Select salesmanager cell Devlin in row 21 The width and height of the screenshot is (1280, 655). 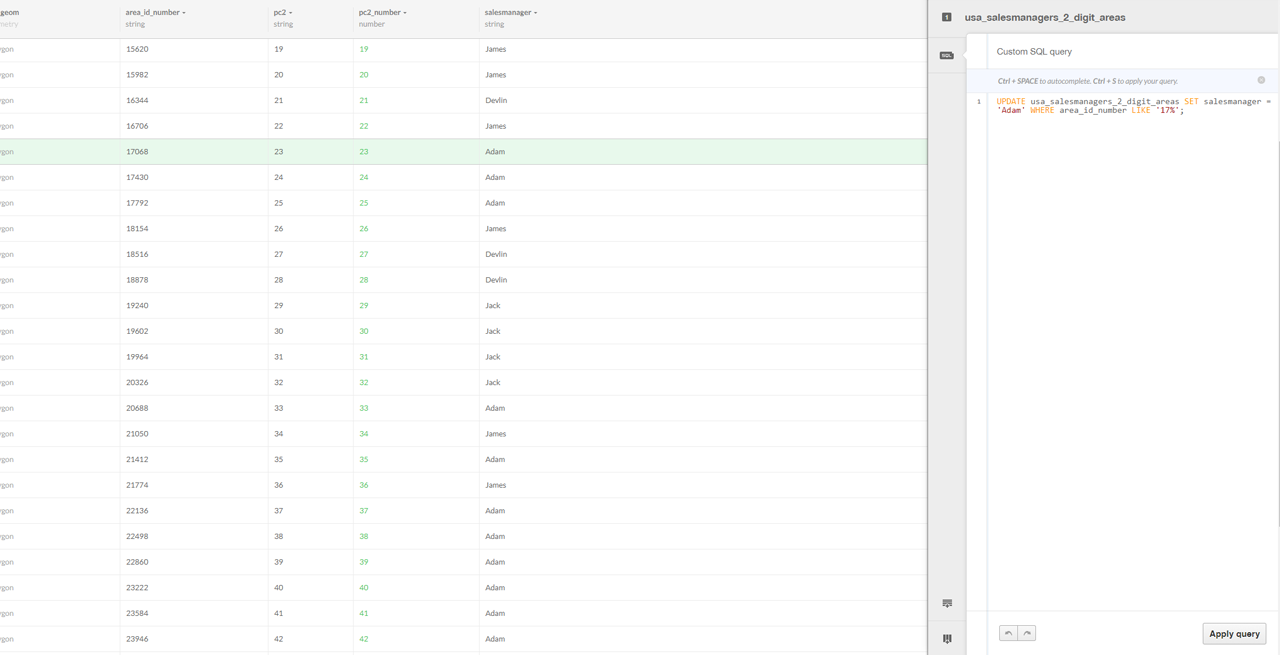496,100
